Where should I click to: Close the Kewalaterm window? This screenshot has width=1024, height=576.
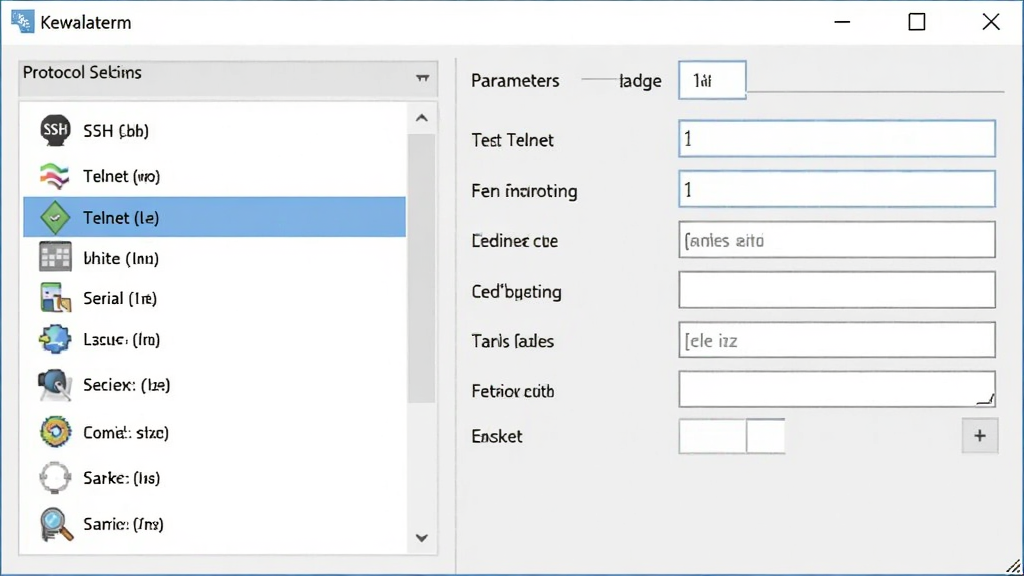tap(991, 22)
